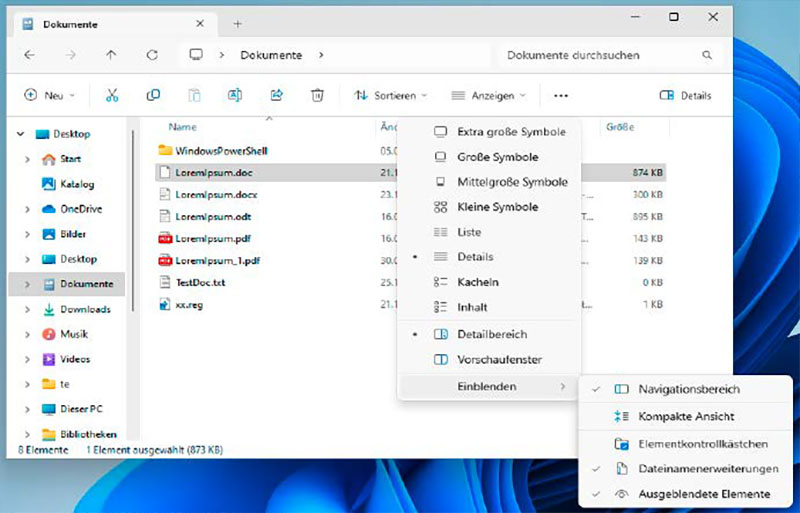Sort by the Name column header
The width and height of the screenshot is (800, 513).
point(183,127)
